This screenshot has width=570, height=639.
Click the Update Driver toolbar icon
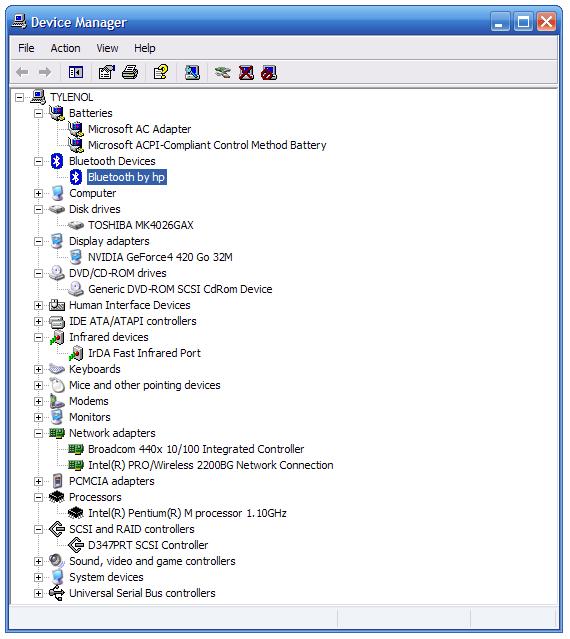(x=222, y=73)
